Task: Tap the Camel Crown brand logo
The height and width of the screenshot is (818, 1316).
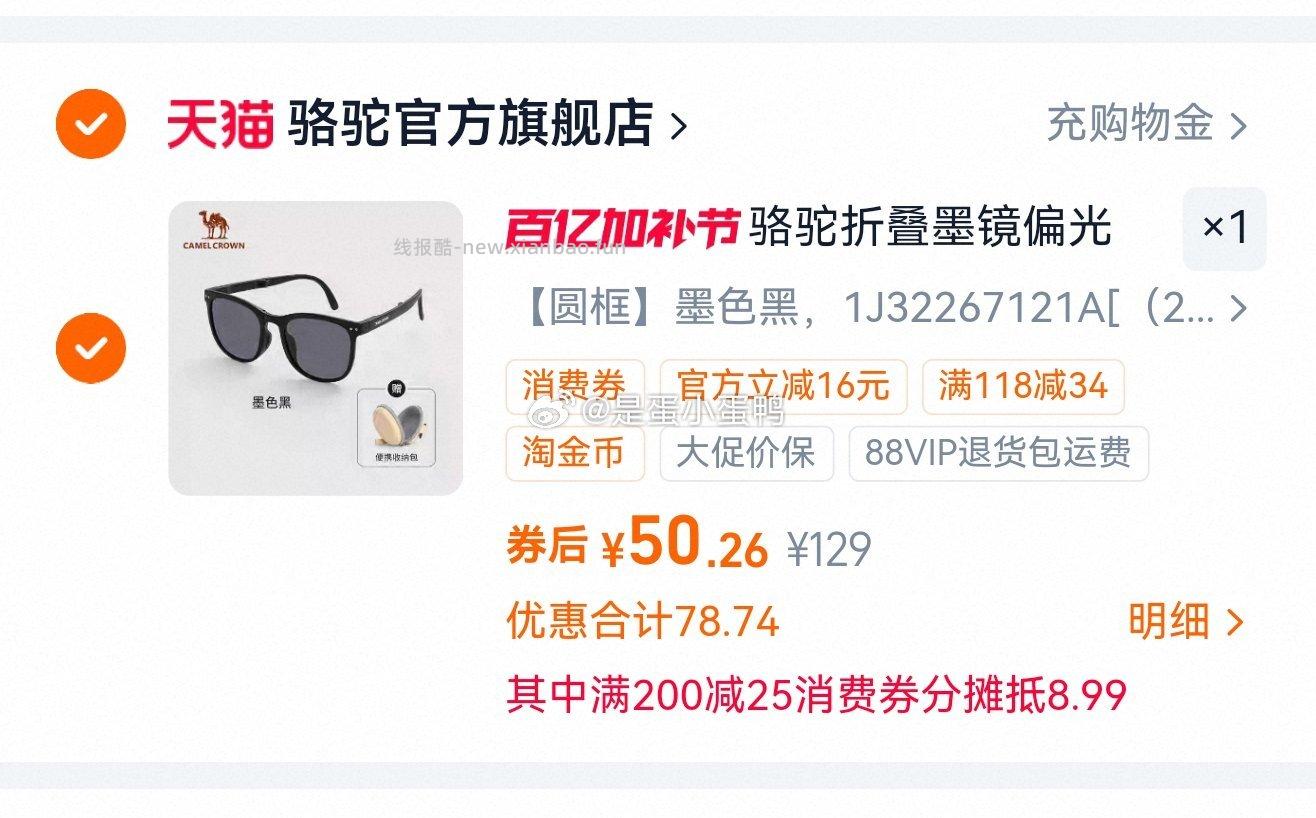Action: (214, 230)
